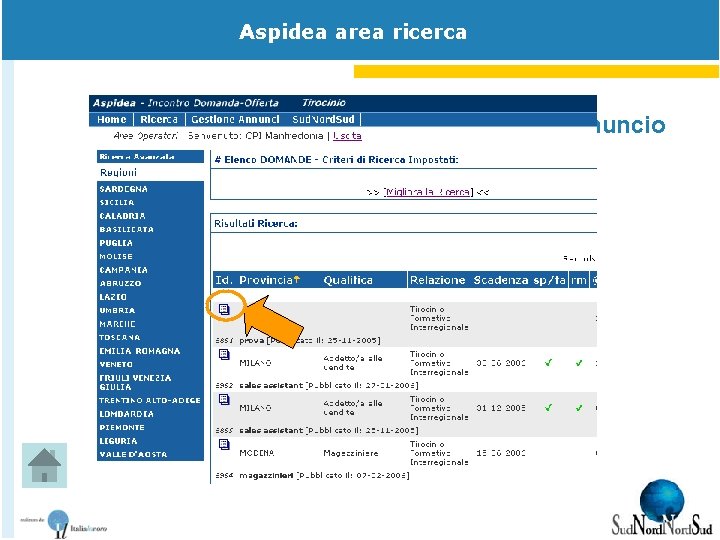Select the CALABRIA region
Viewport: 720px width, 540px height.
click(122, 216)
